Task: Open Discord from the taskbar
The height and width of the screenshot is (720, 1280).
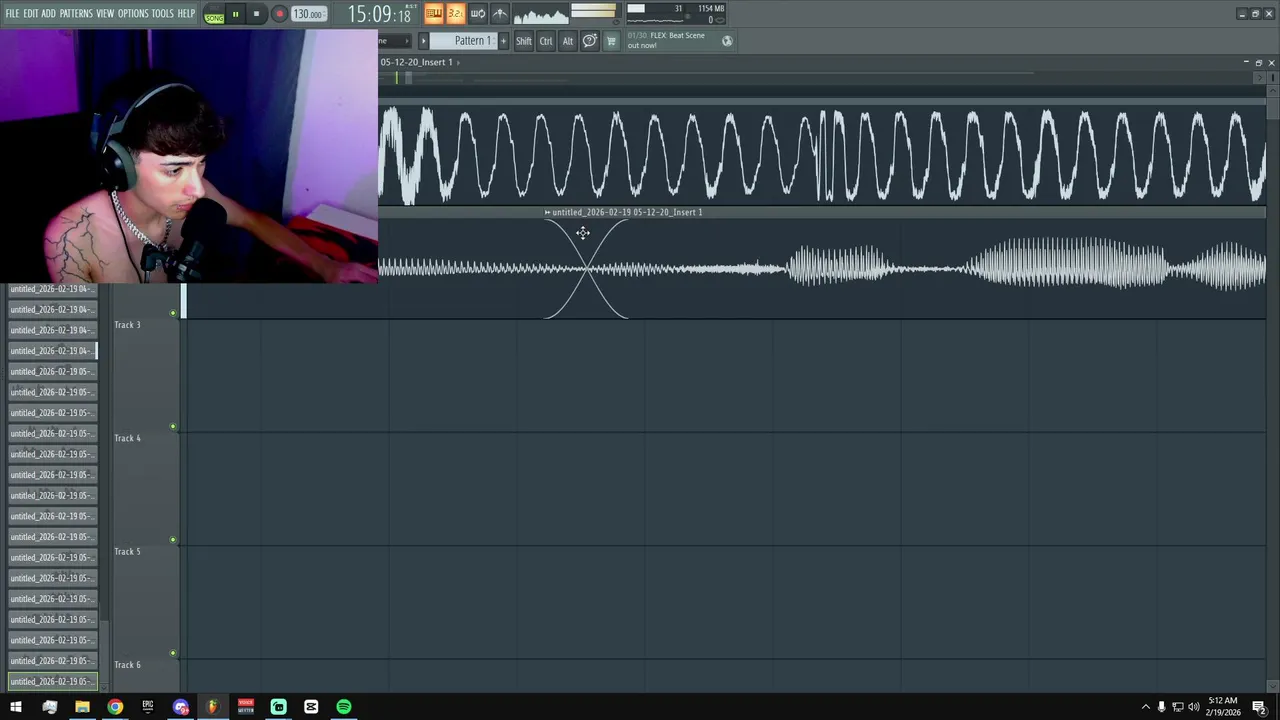Action: click(181, 707)
